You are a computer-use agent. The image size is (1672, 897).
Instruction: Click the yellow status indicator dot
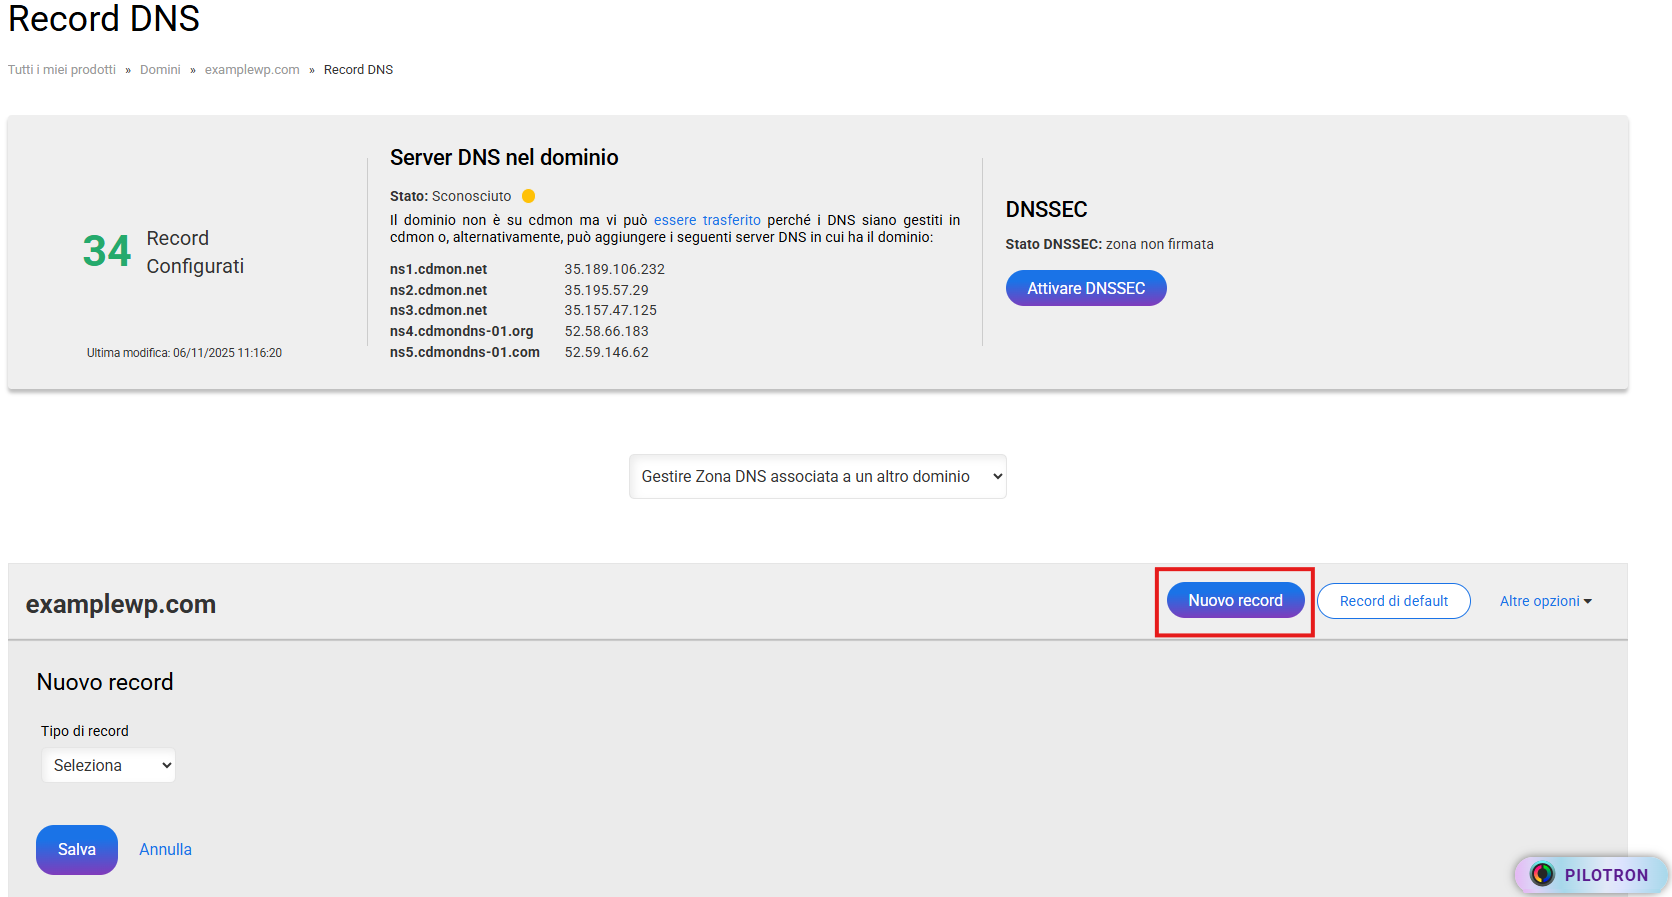(x=528, y=196)
